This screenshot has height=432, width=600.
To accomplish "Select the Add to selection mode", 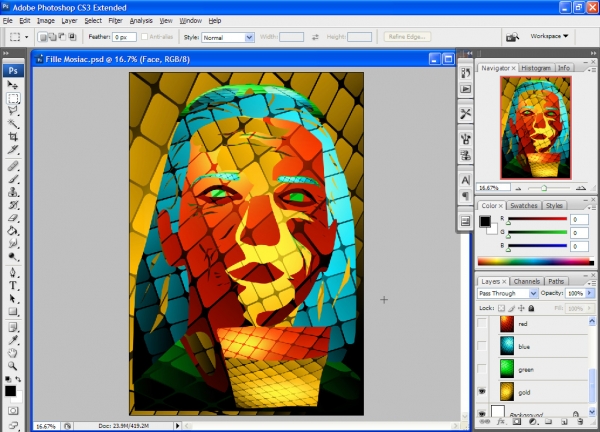I will tap(52, 37).
